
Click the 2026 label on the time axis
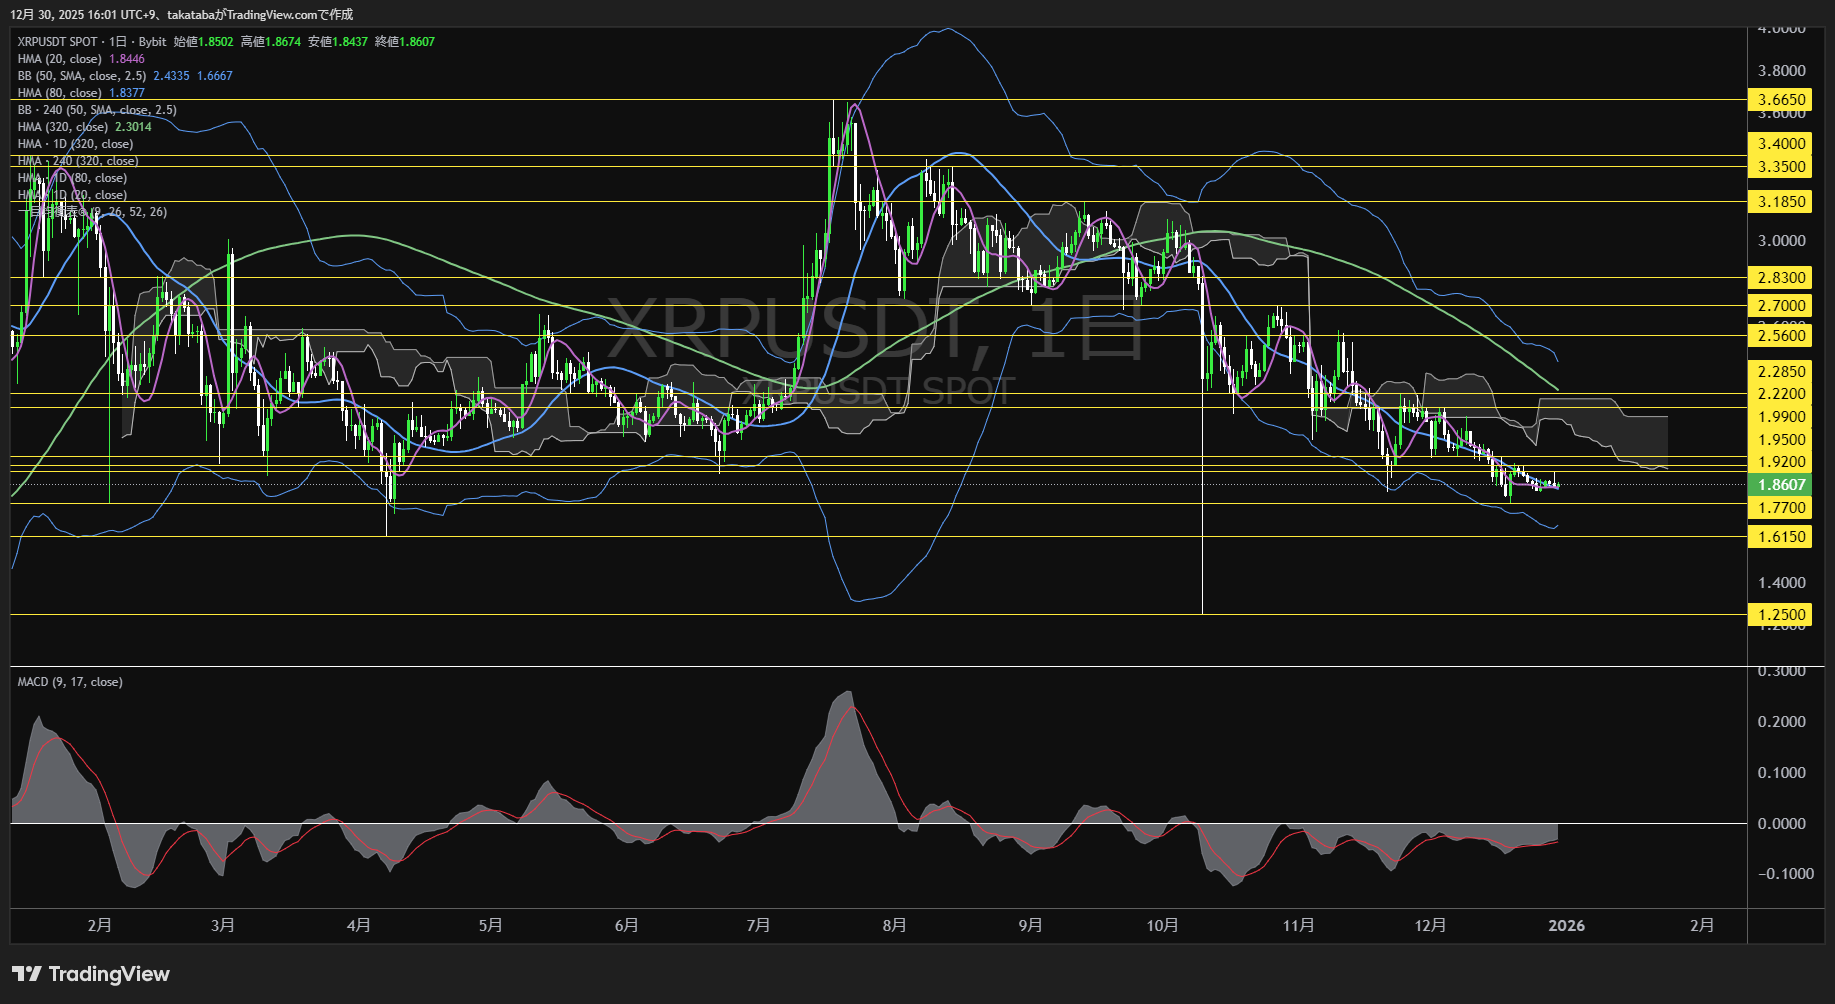coord(1568,926)
